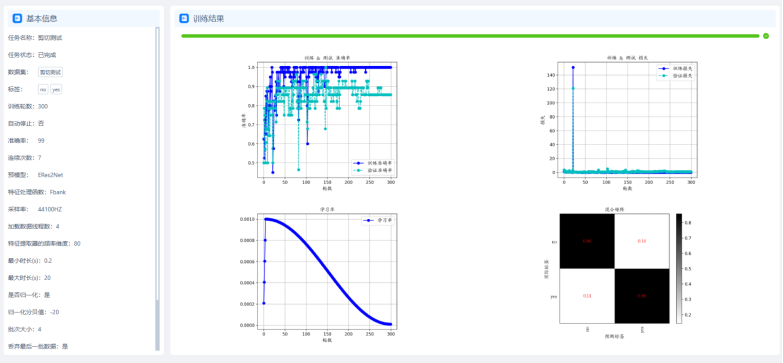Click the basic info panel scrollbar
The width and height of the screenshot is (783, 363).
[157, 189]
